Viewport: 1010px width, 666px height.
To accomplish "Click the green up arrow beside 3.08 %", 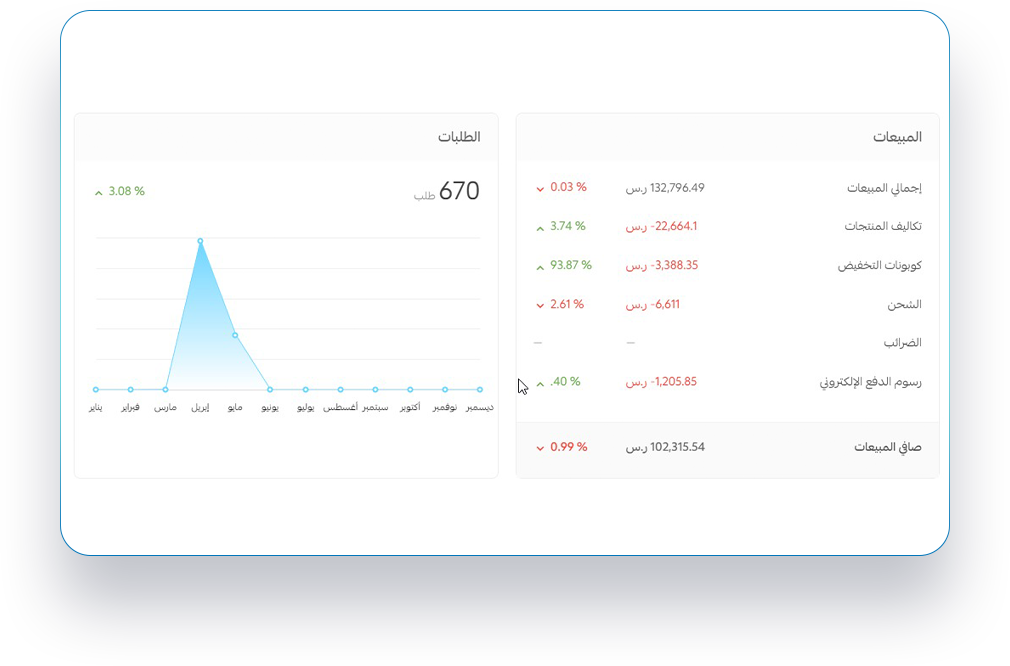I will [98, 192].
